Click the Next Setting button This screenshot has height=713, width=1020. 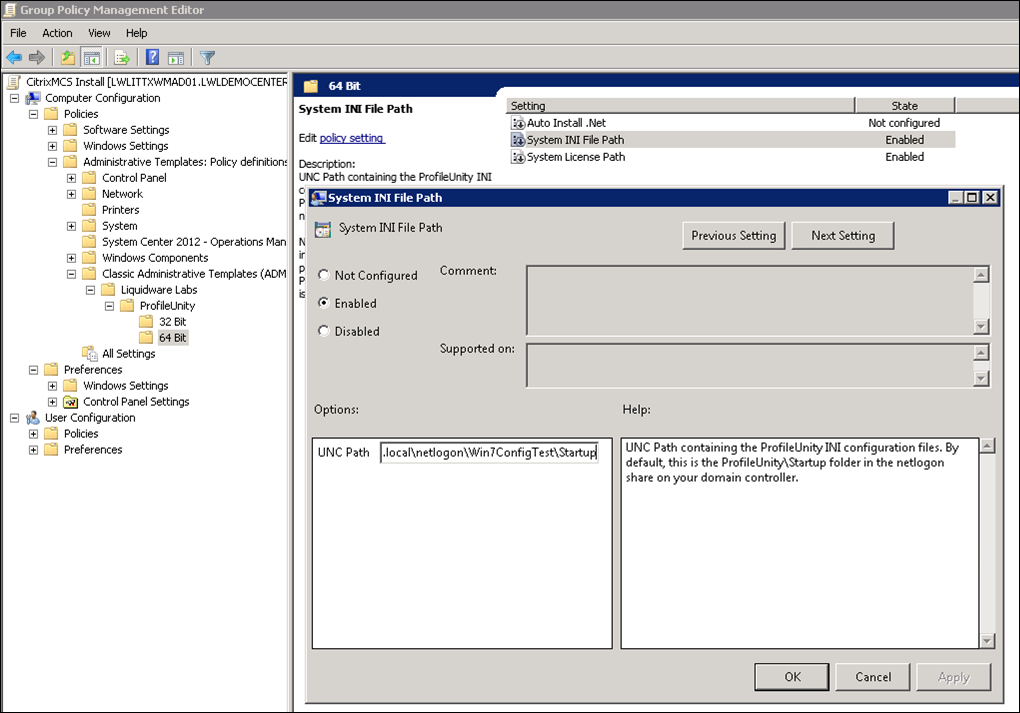(x=842, y=236)
